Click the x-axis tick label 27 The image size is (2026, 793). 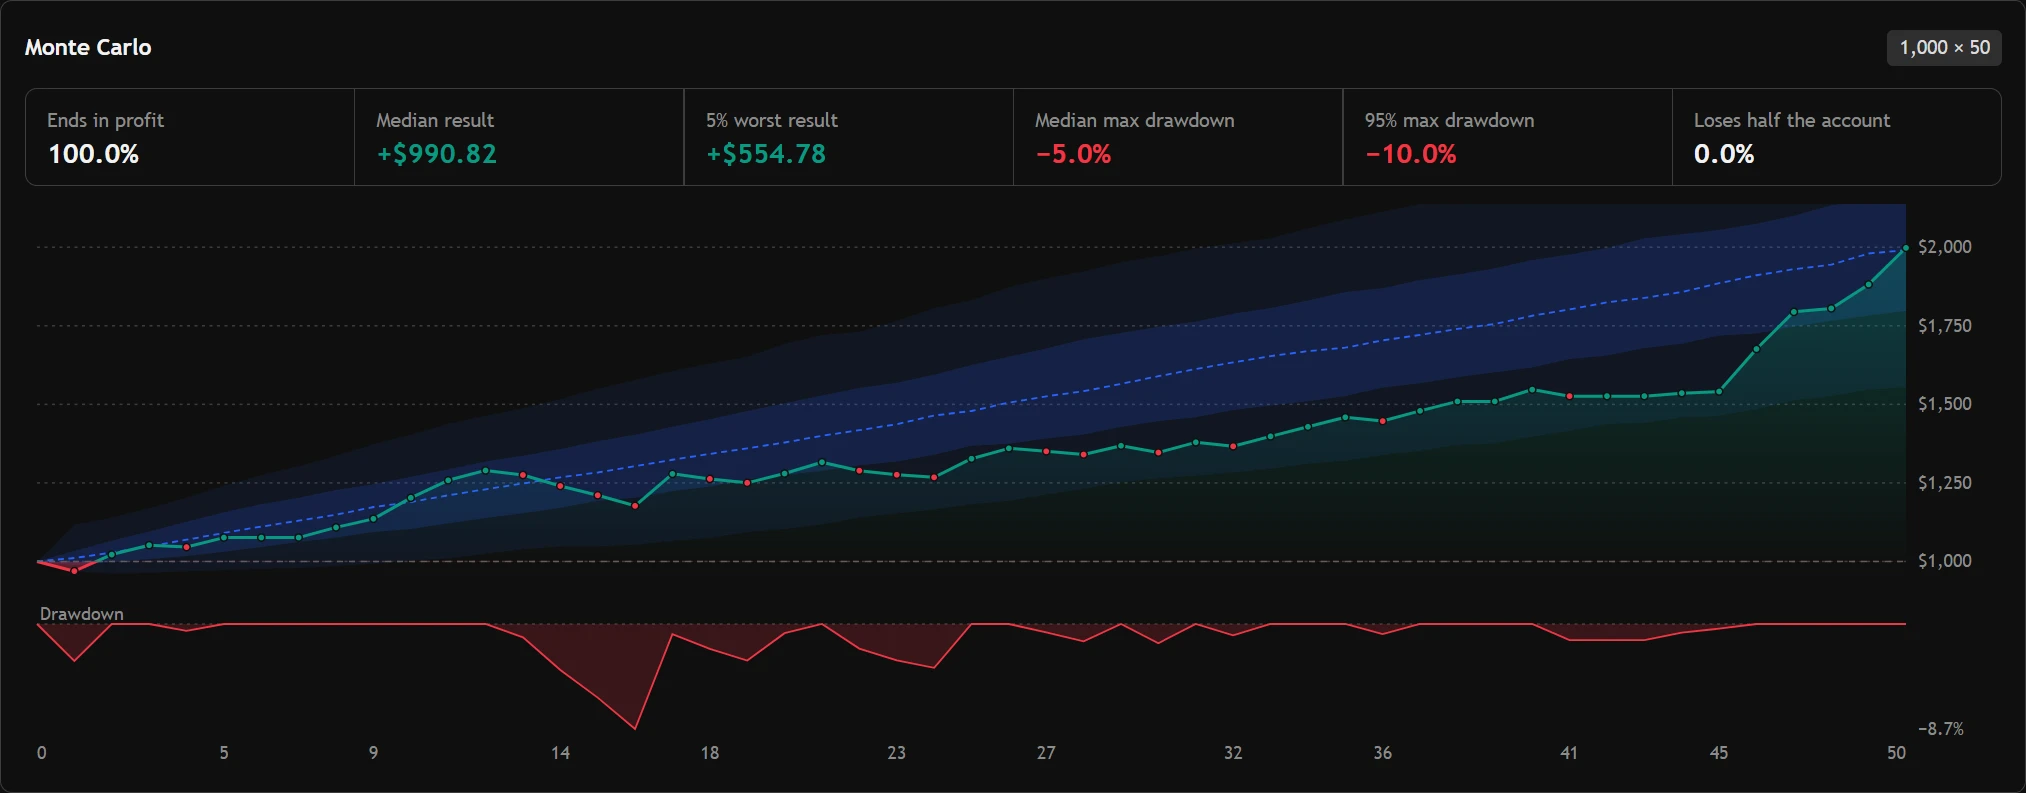(1046, 753)
